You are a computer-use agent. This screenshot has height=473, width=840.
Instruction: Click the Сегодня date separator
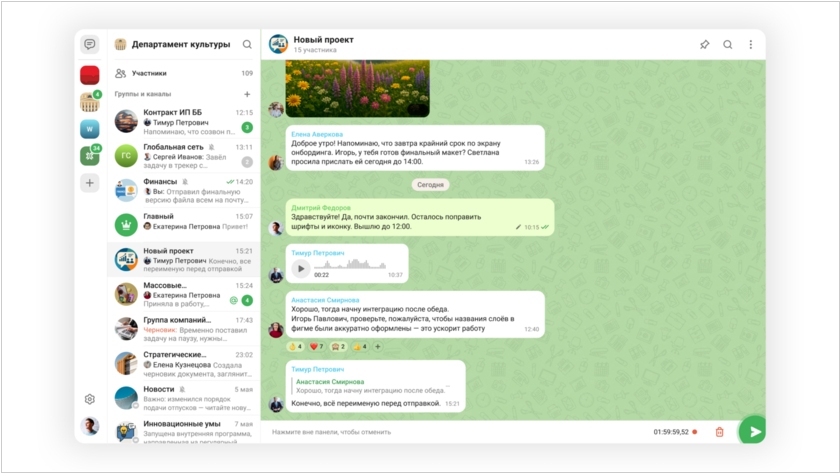tap(430, 185)
